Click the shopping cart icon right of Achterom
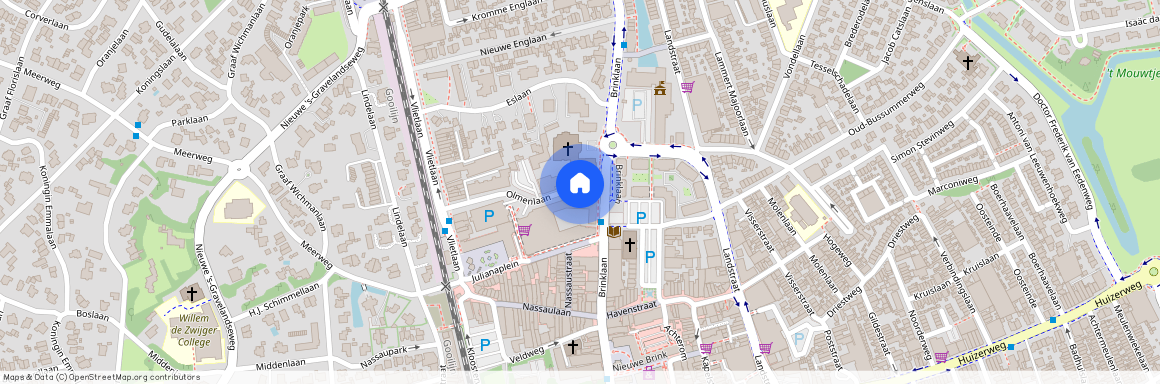Image resolution: width=1160 pixels, height=384 pixels. [706, 347]
